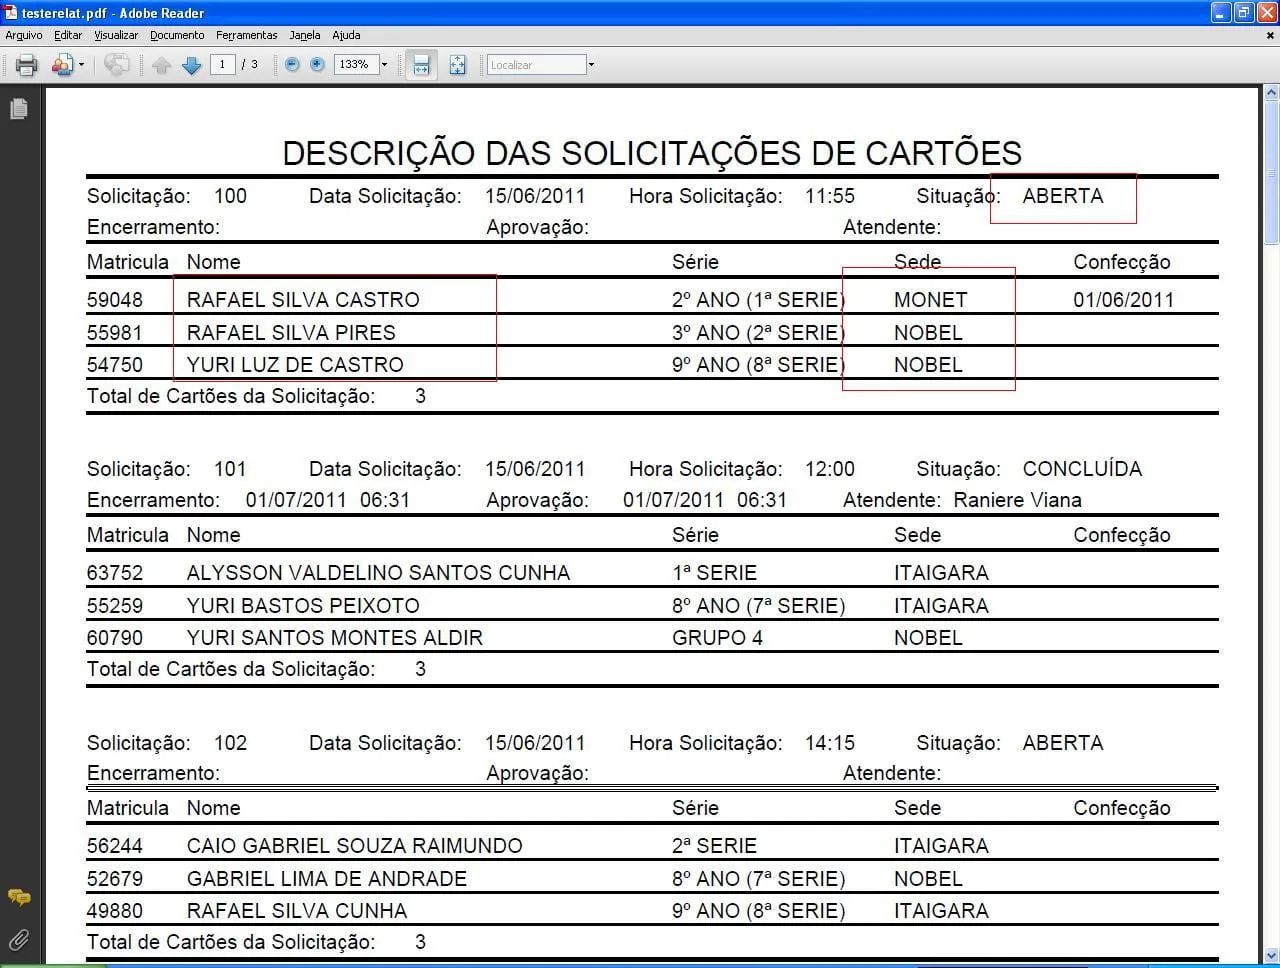Image resolution: width=1280 pixels, height=968 pixels.
Task: Click the PDF icon in the title bar
Action: 11,12
